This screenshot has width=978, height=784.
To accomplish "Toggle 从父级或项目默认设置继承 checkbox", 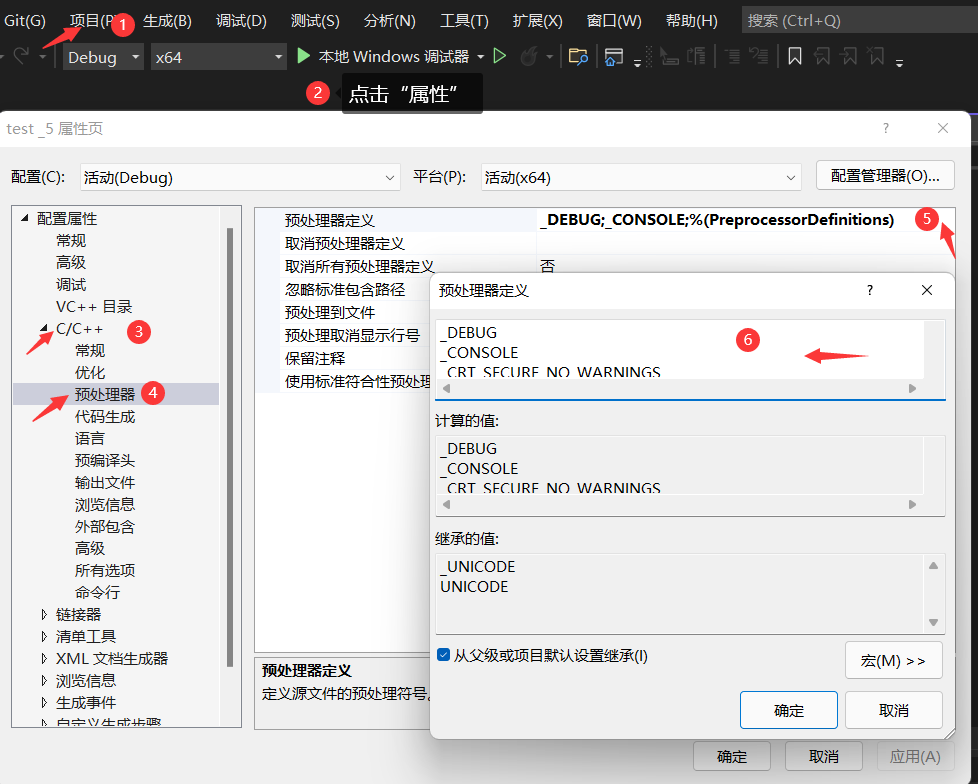I will tap(443, 655).
